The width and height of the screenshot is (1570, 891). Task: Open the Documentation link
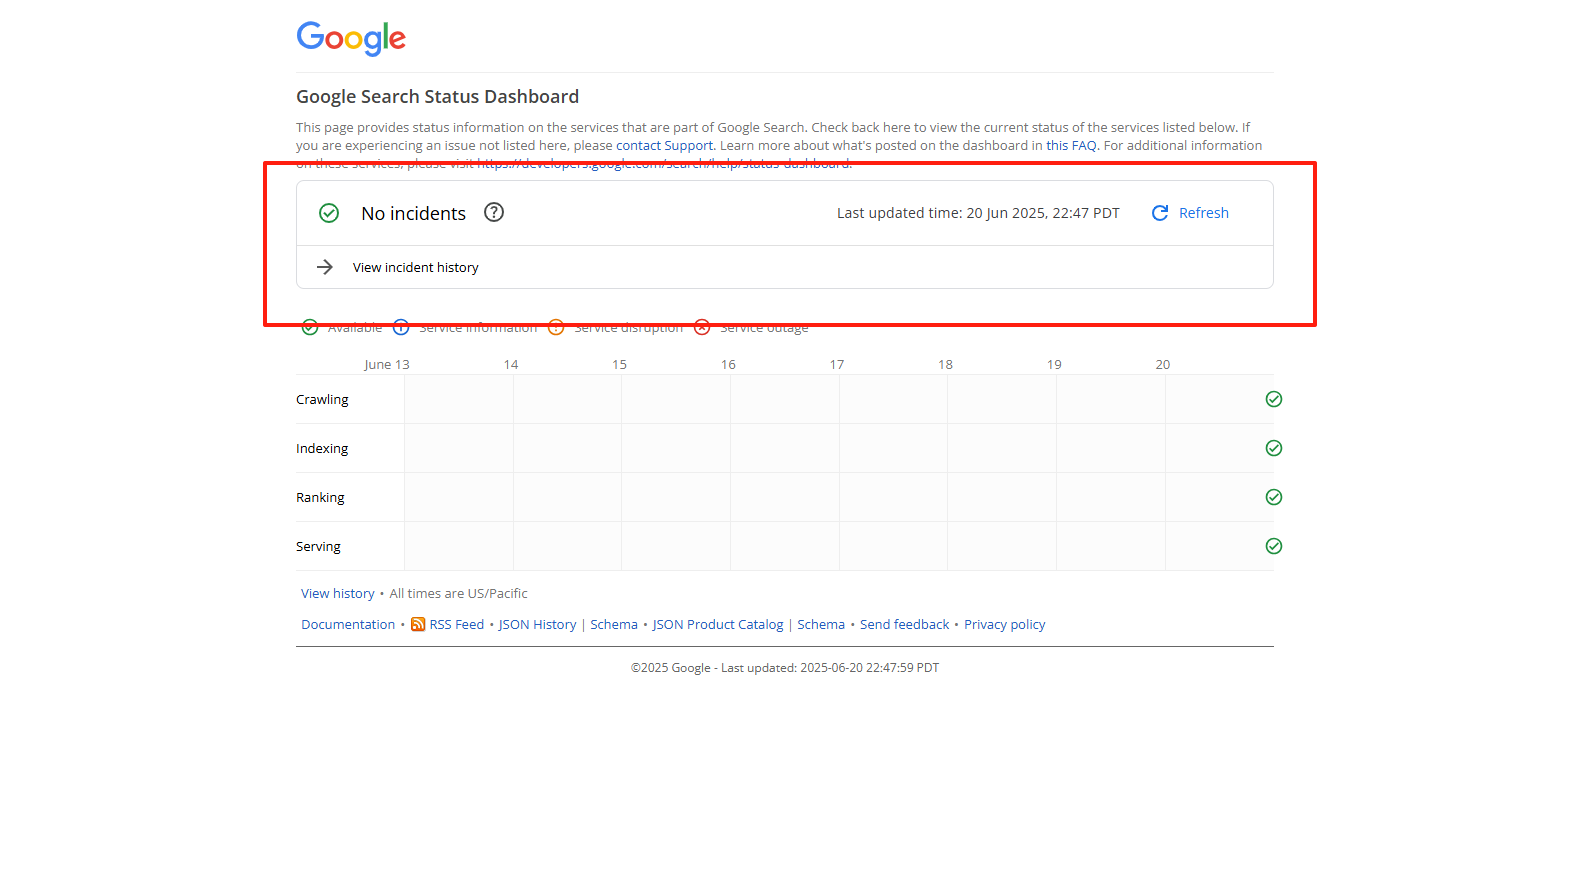pyautogui.click(x=348, y=624)
